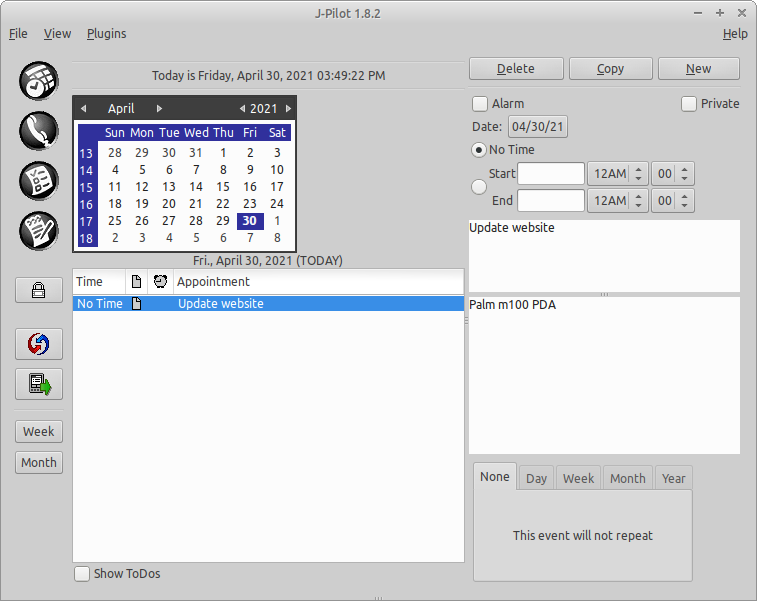Switch to the Week repeat tab
The image size is (757, 601).
578,478
